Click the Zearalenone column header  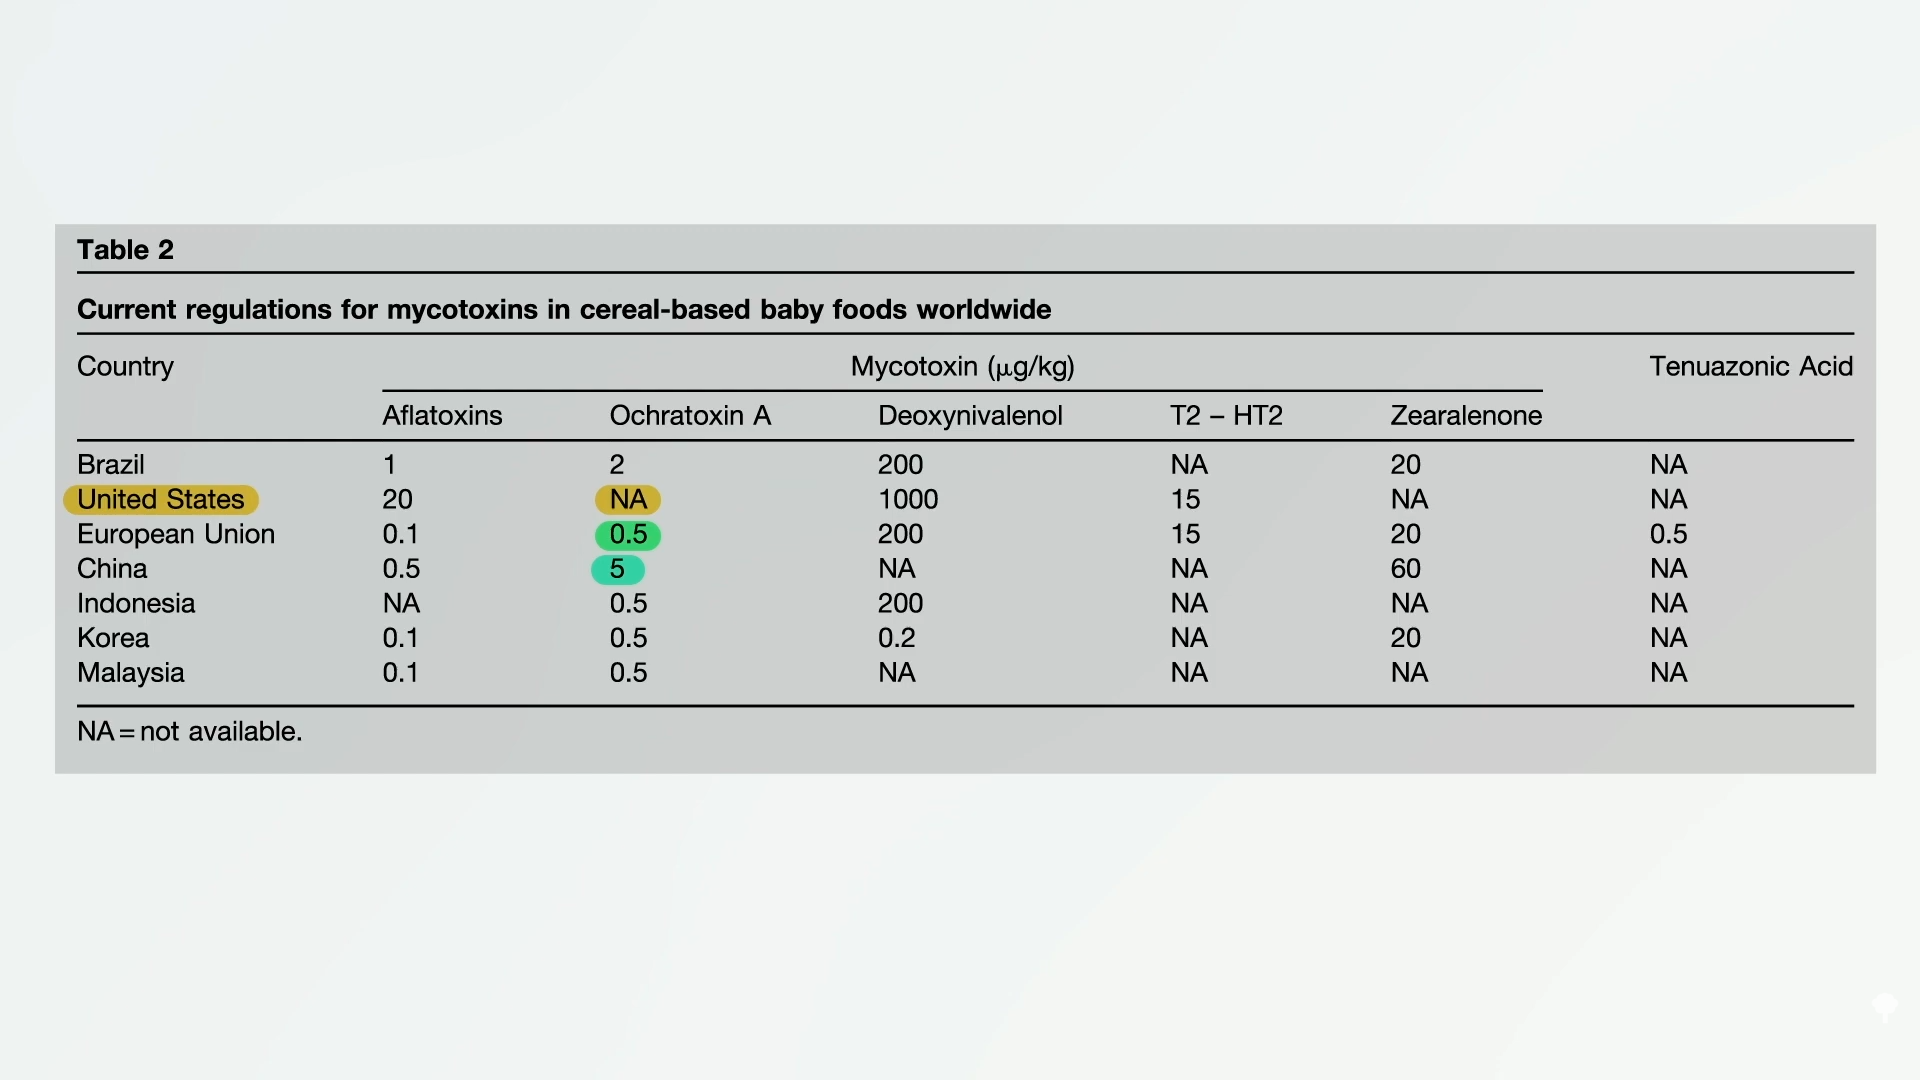(1466, 416)
